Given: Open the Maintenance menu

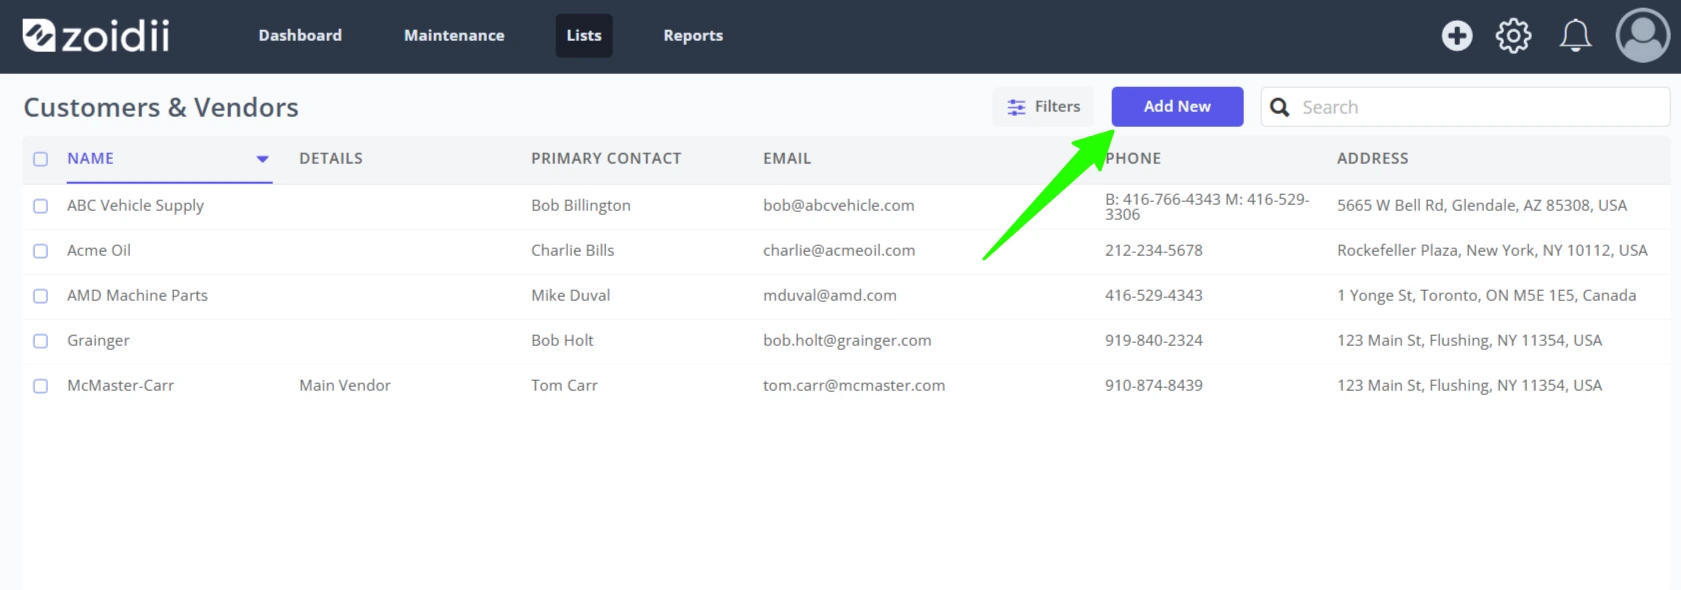Looking at the screenshot, I should point(454,35).
